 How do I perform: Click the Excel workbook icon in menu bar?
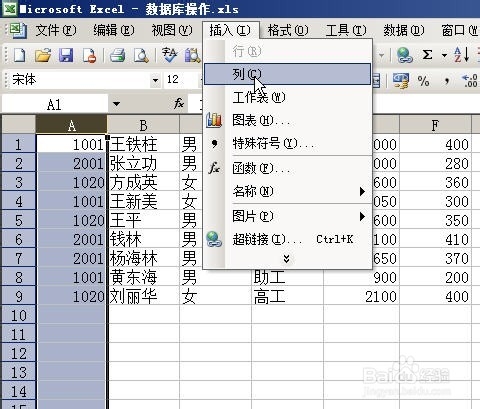tap(18, 31)
